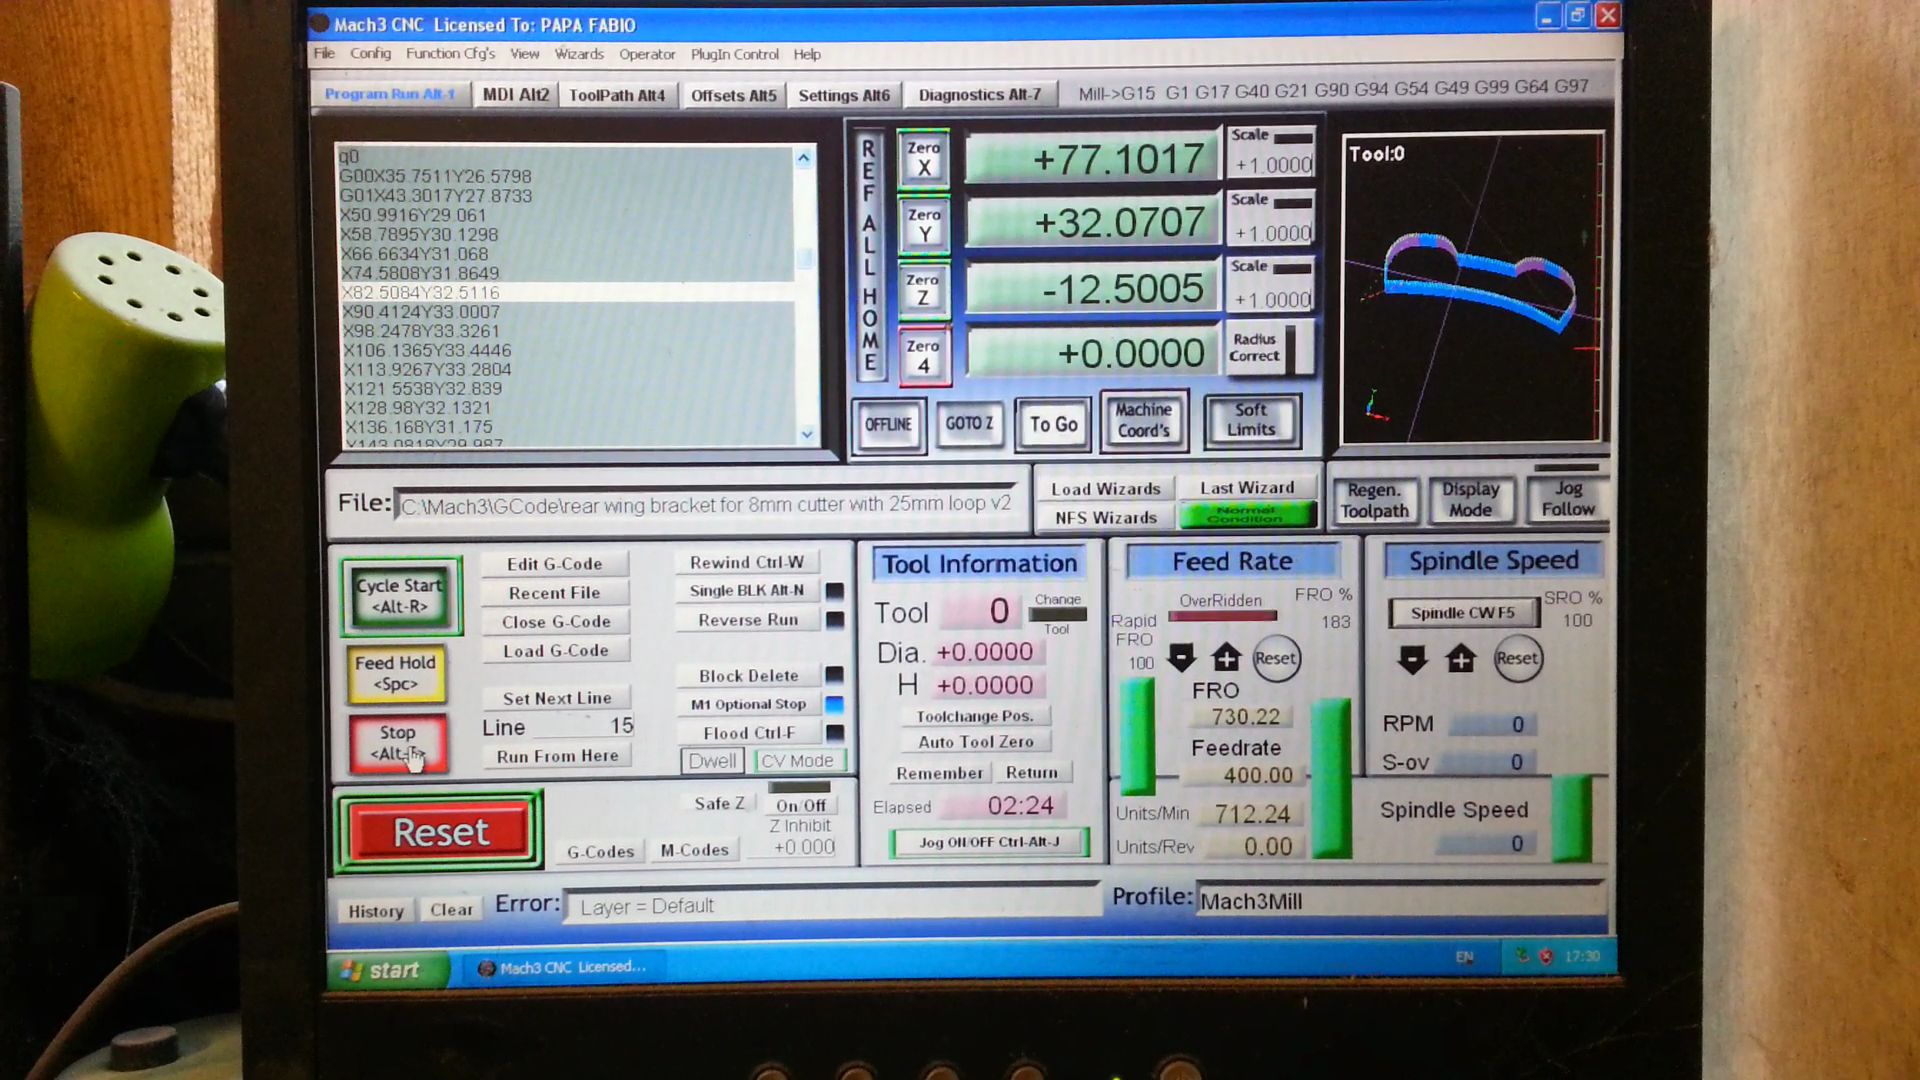Switch to the Diagnostics Alt-7 tab
Screen dimensions: 1920x1080
980,95
